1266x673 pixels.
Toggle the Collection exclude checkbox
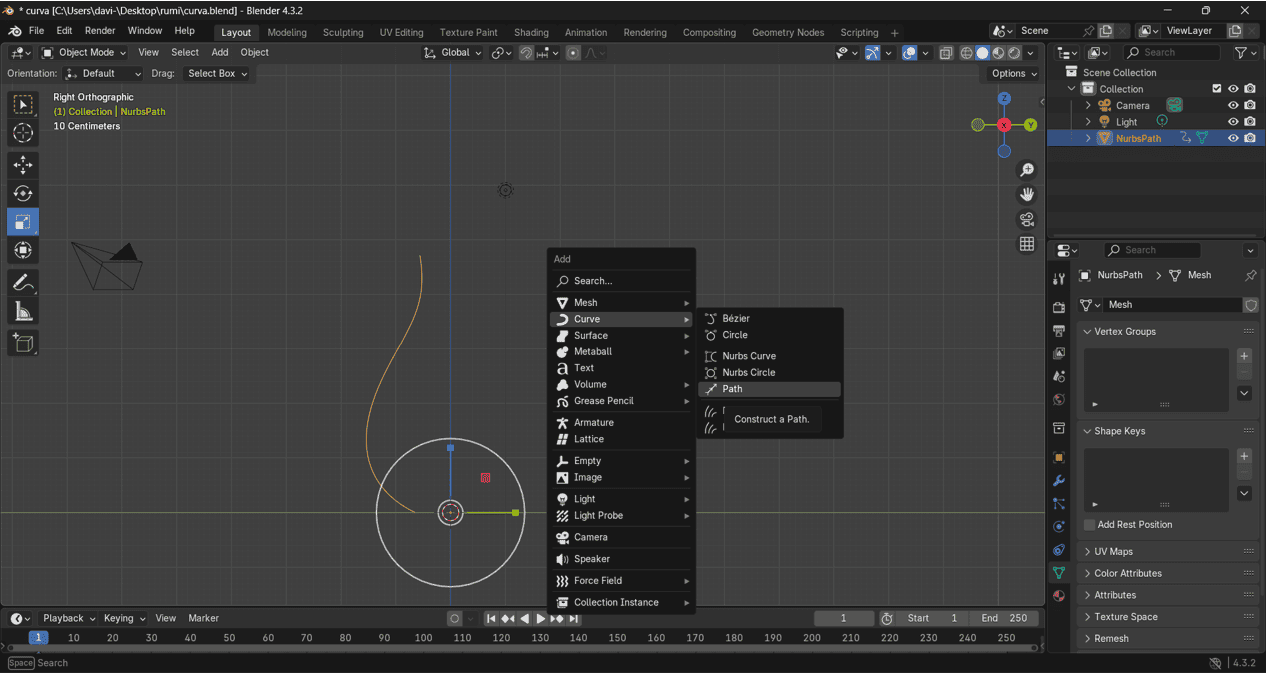(1217, 89)
